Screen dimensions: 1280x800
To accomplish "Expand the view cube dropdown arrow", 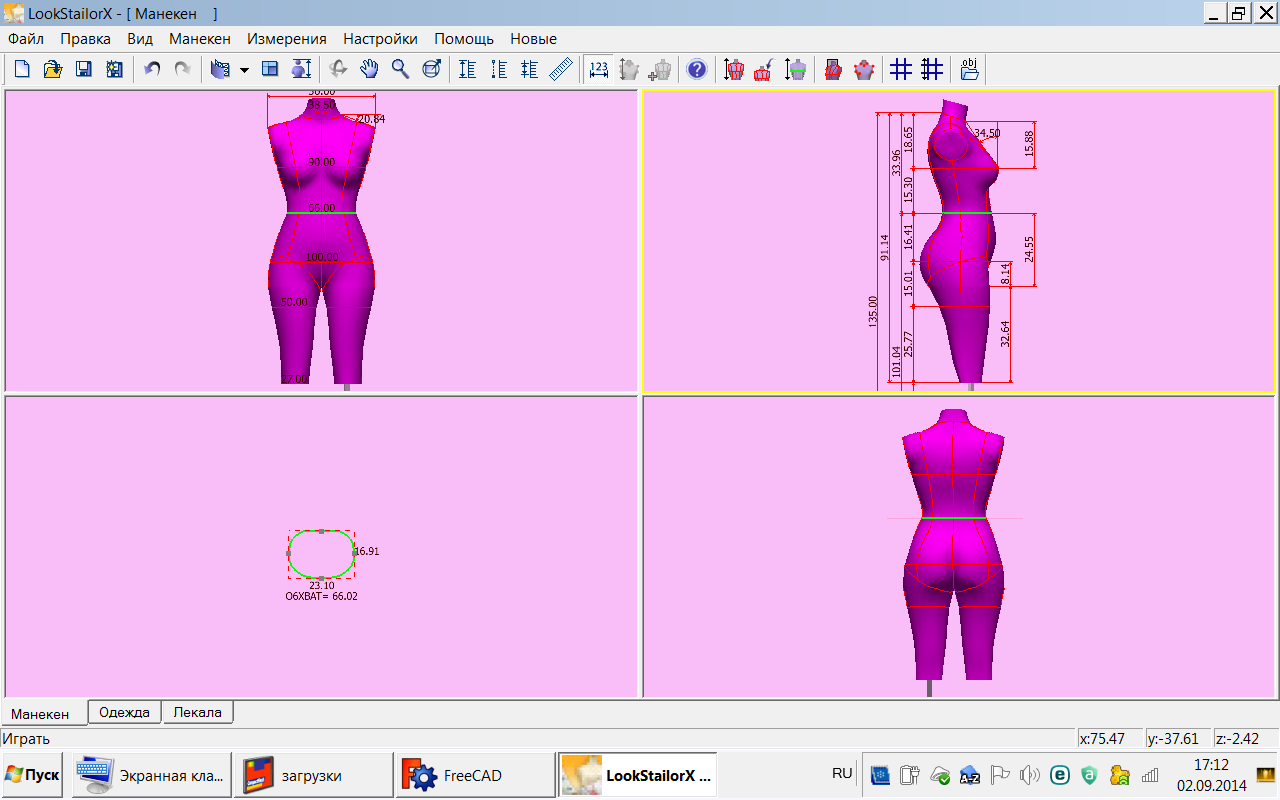I will click(x=244, y=70).
